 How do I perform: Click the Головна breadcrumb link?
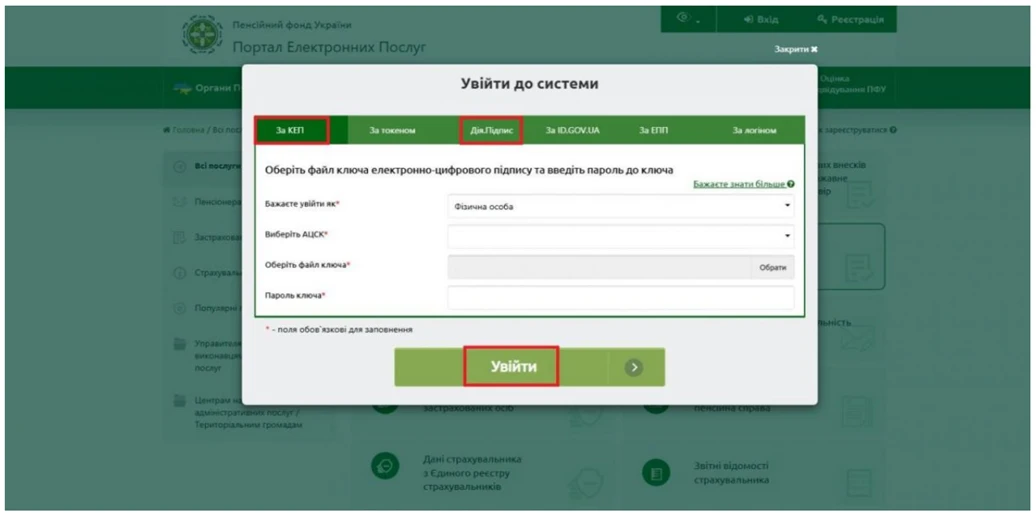(183, 130)
